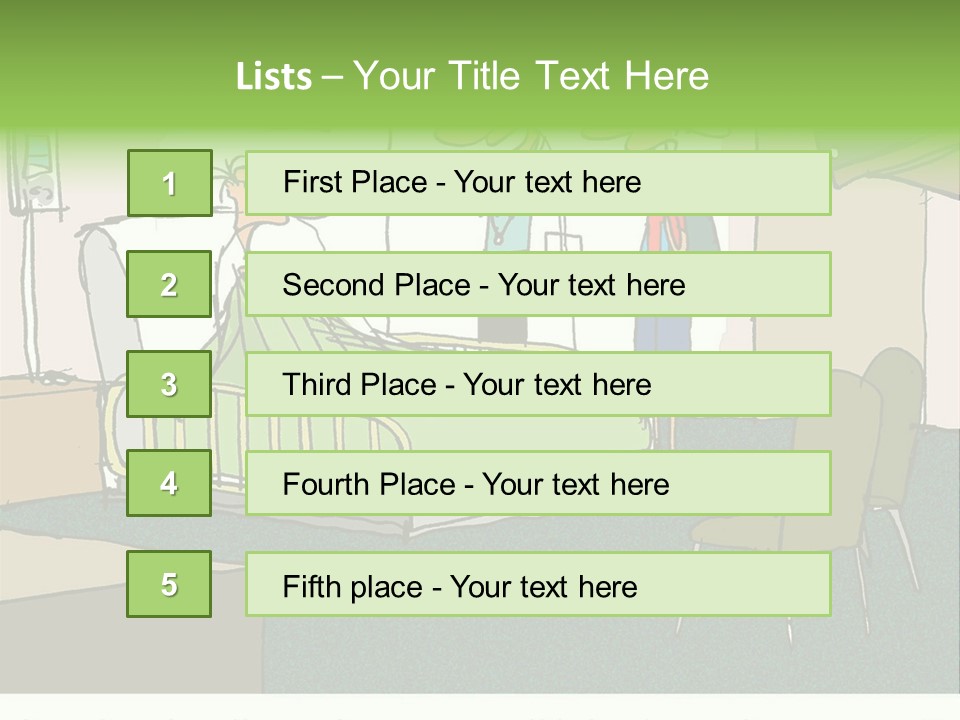Click the green number 5 box
The width and height of the screenshot is (960, 720).
point(169,584)
